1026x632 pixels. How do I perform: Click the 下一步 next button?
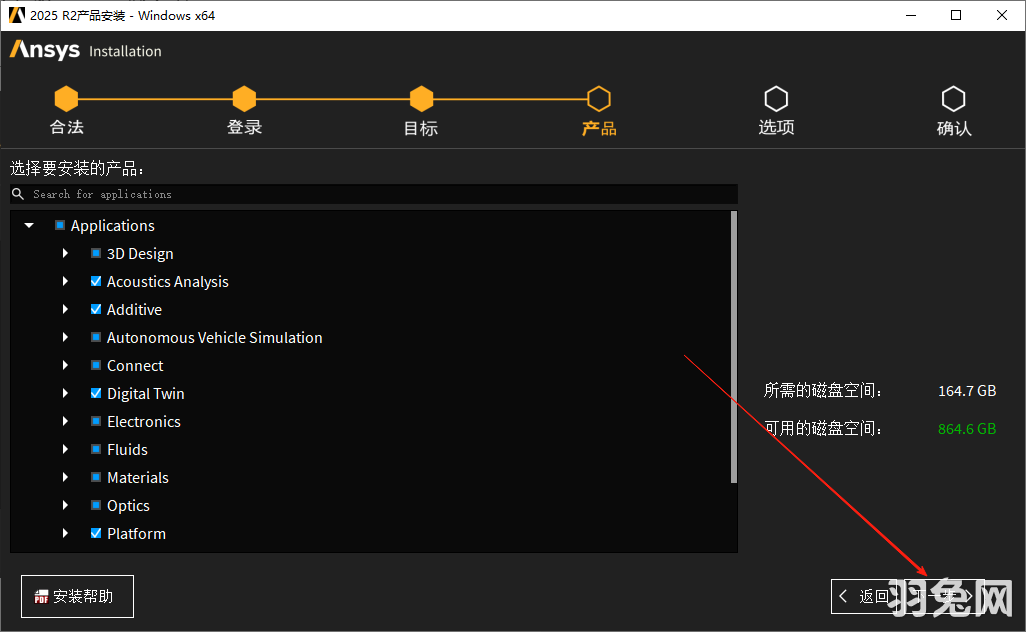click(x=945, y=596)
